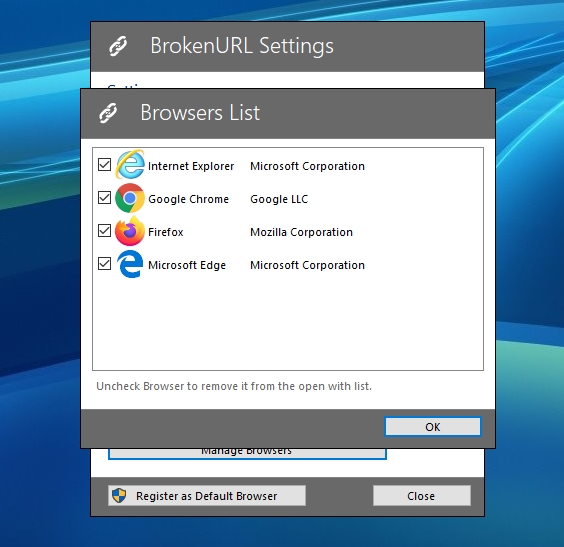The image size is (564, 547).
Task: Click the Firefox browser icon
Action: [x=130, y=231]
